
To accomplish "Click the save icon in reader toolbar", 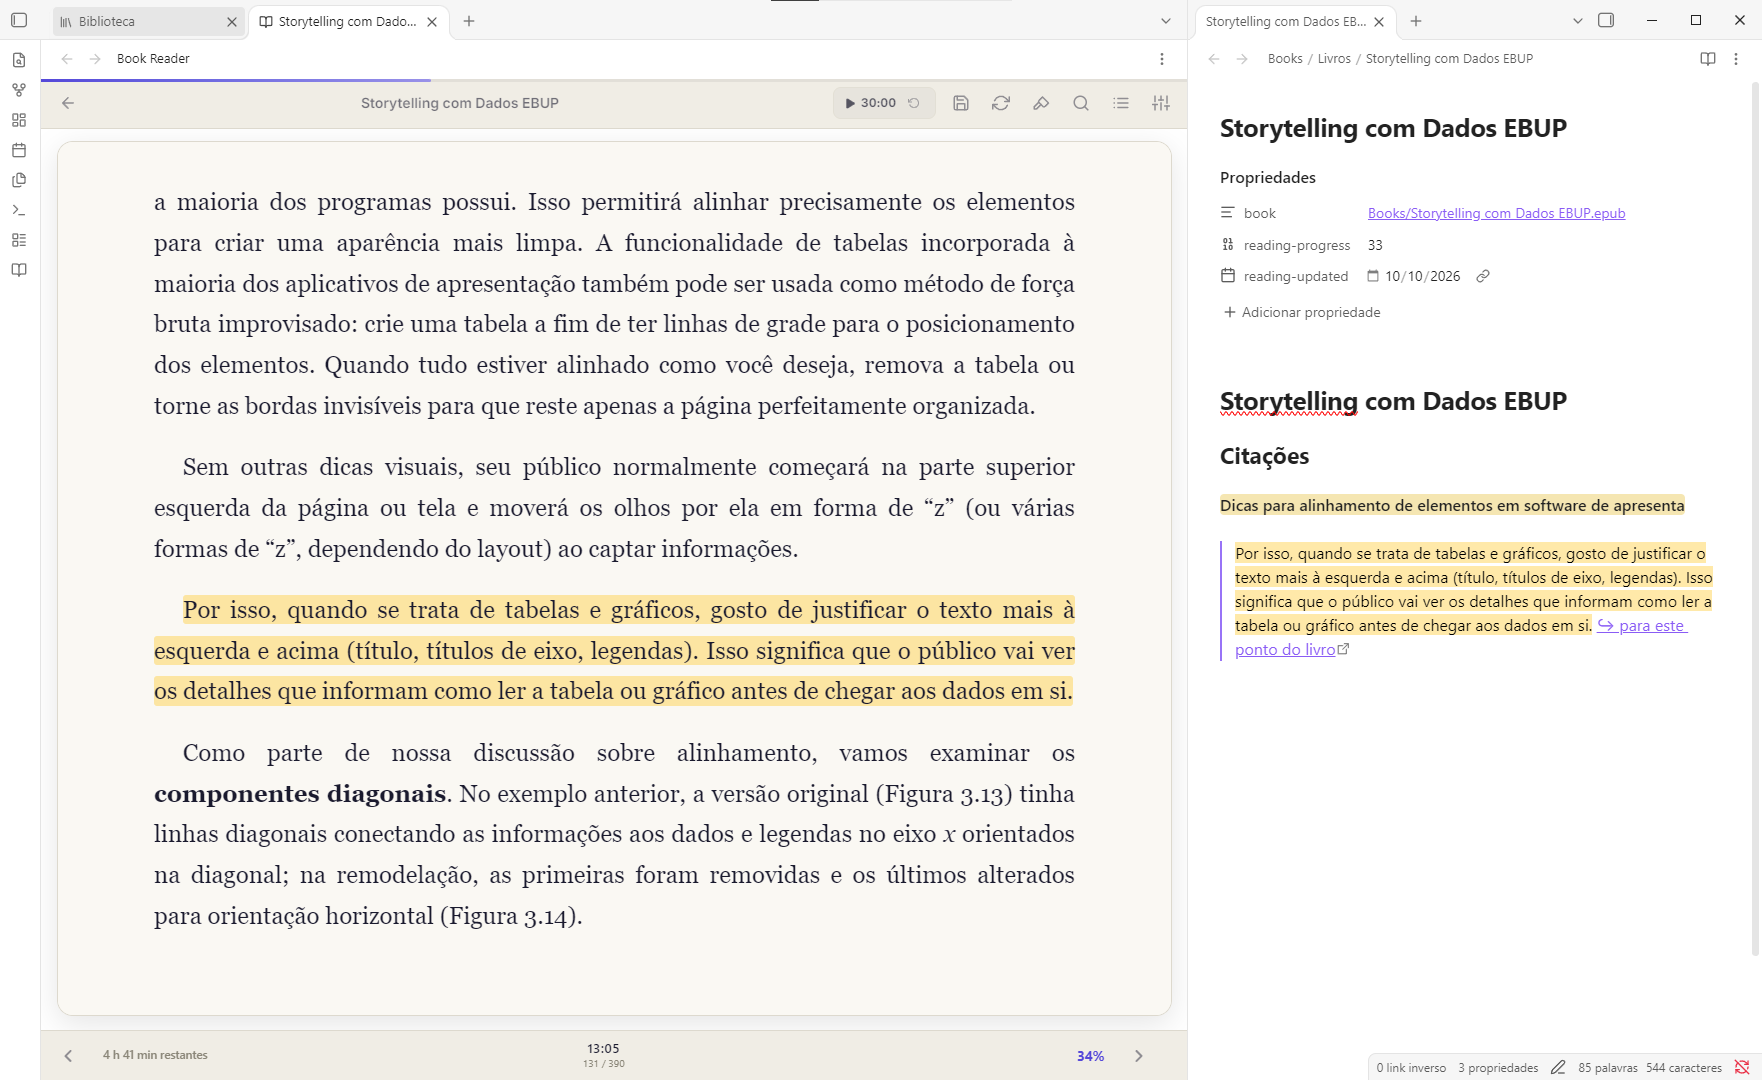I will point(961,103).
